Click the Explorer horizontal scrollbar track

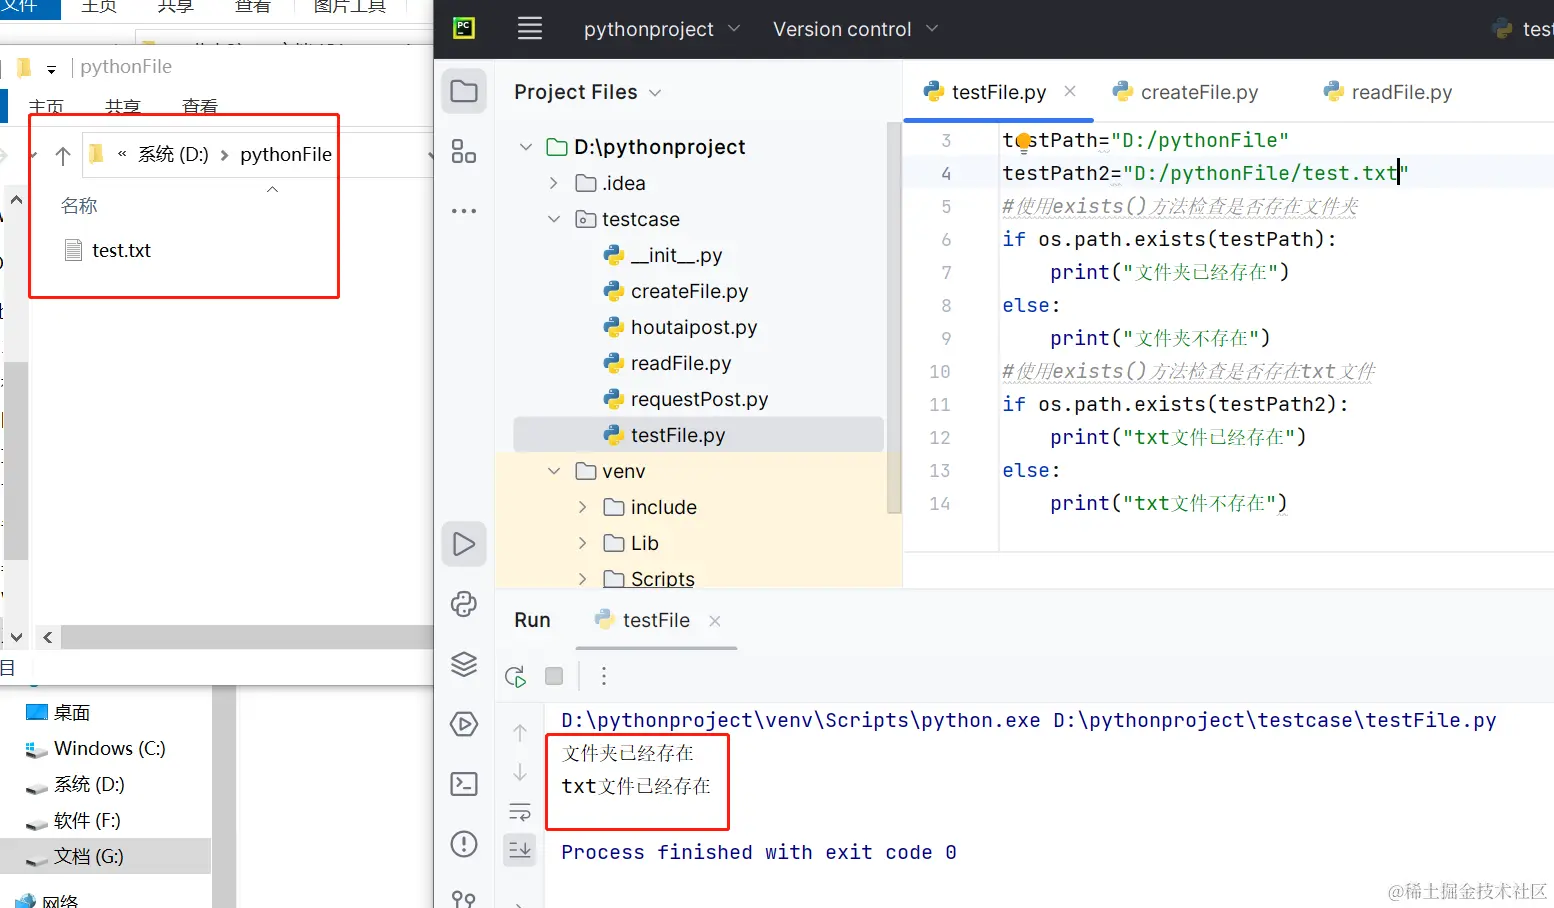(246, 637)
